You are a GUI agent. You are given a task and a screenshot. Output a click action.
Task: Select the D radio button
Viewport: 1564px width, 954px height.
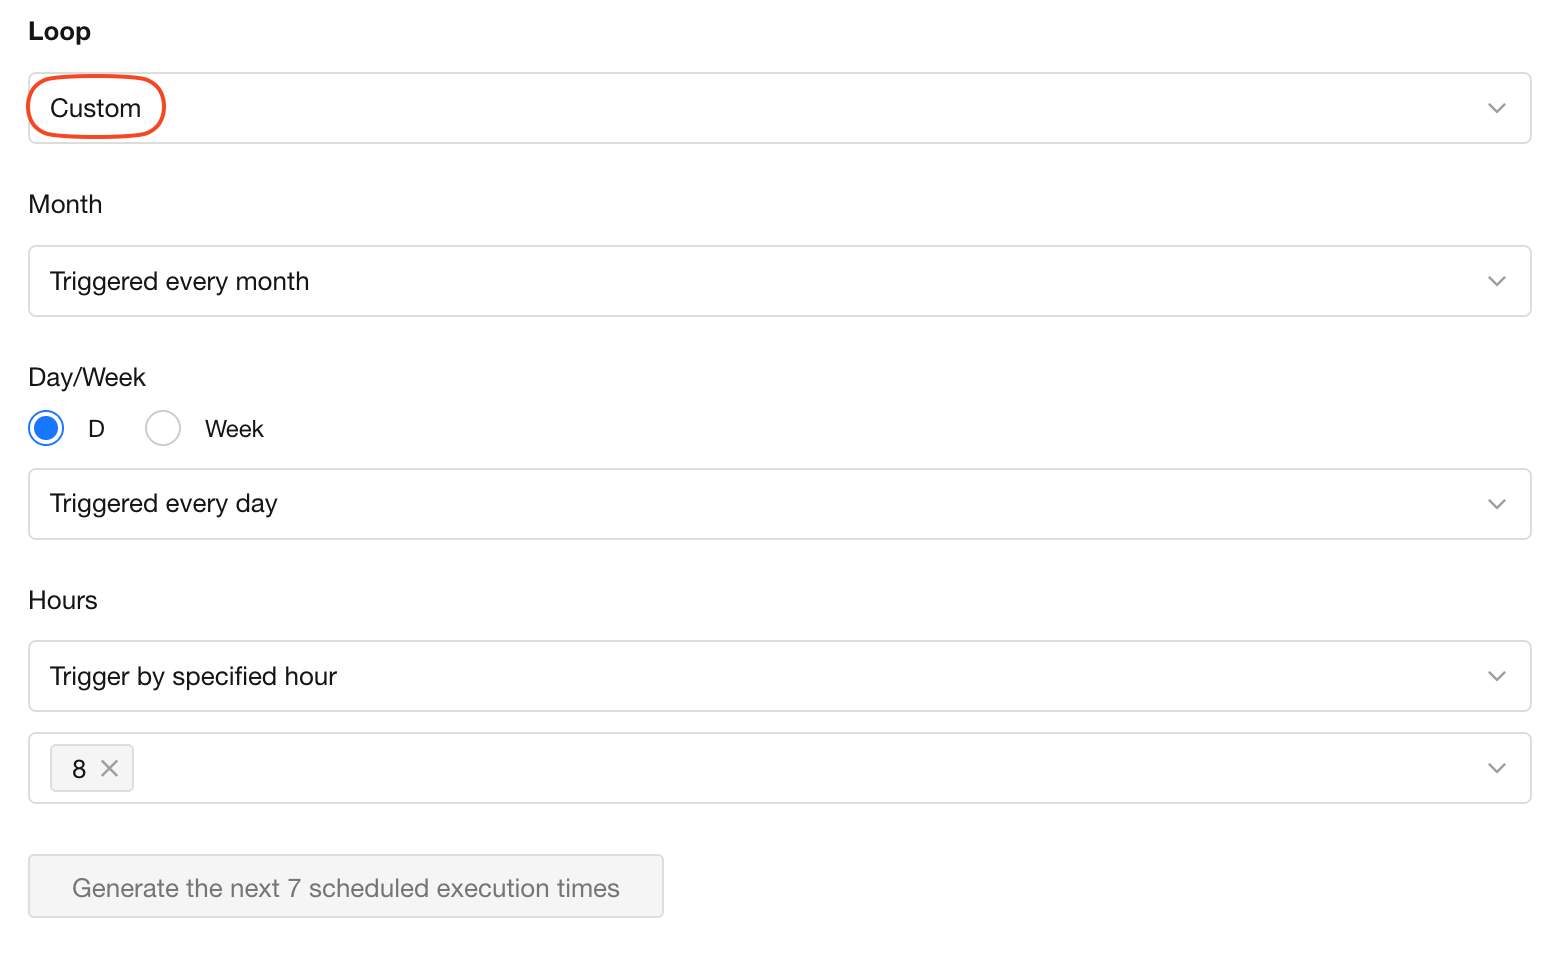tap(46, 428)
